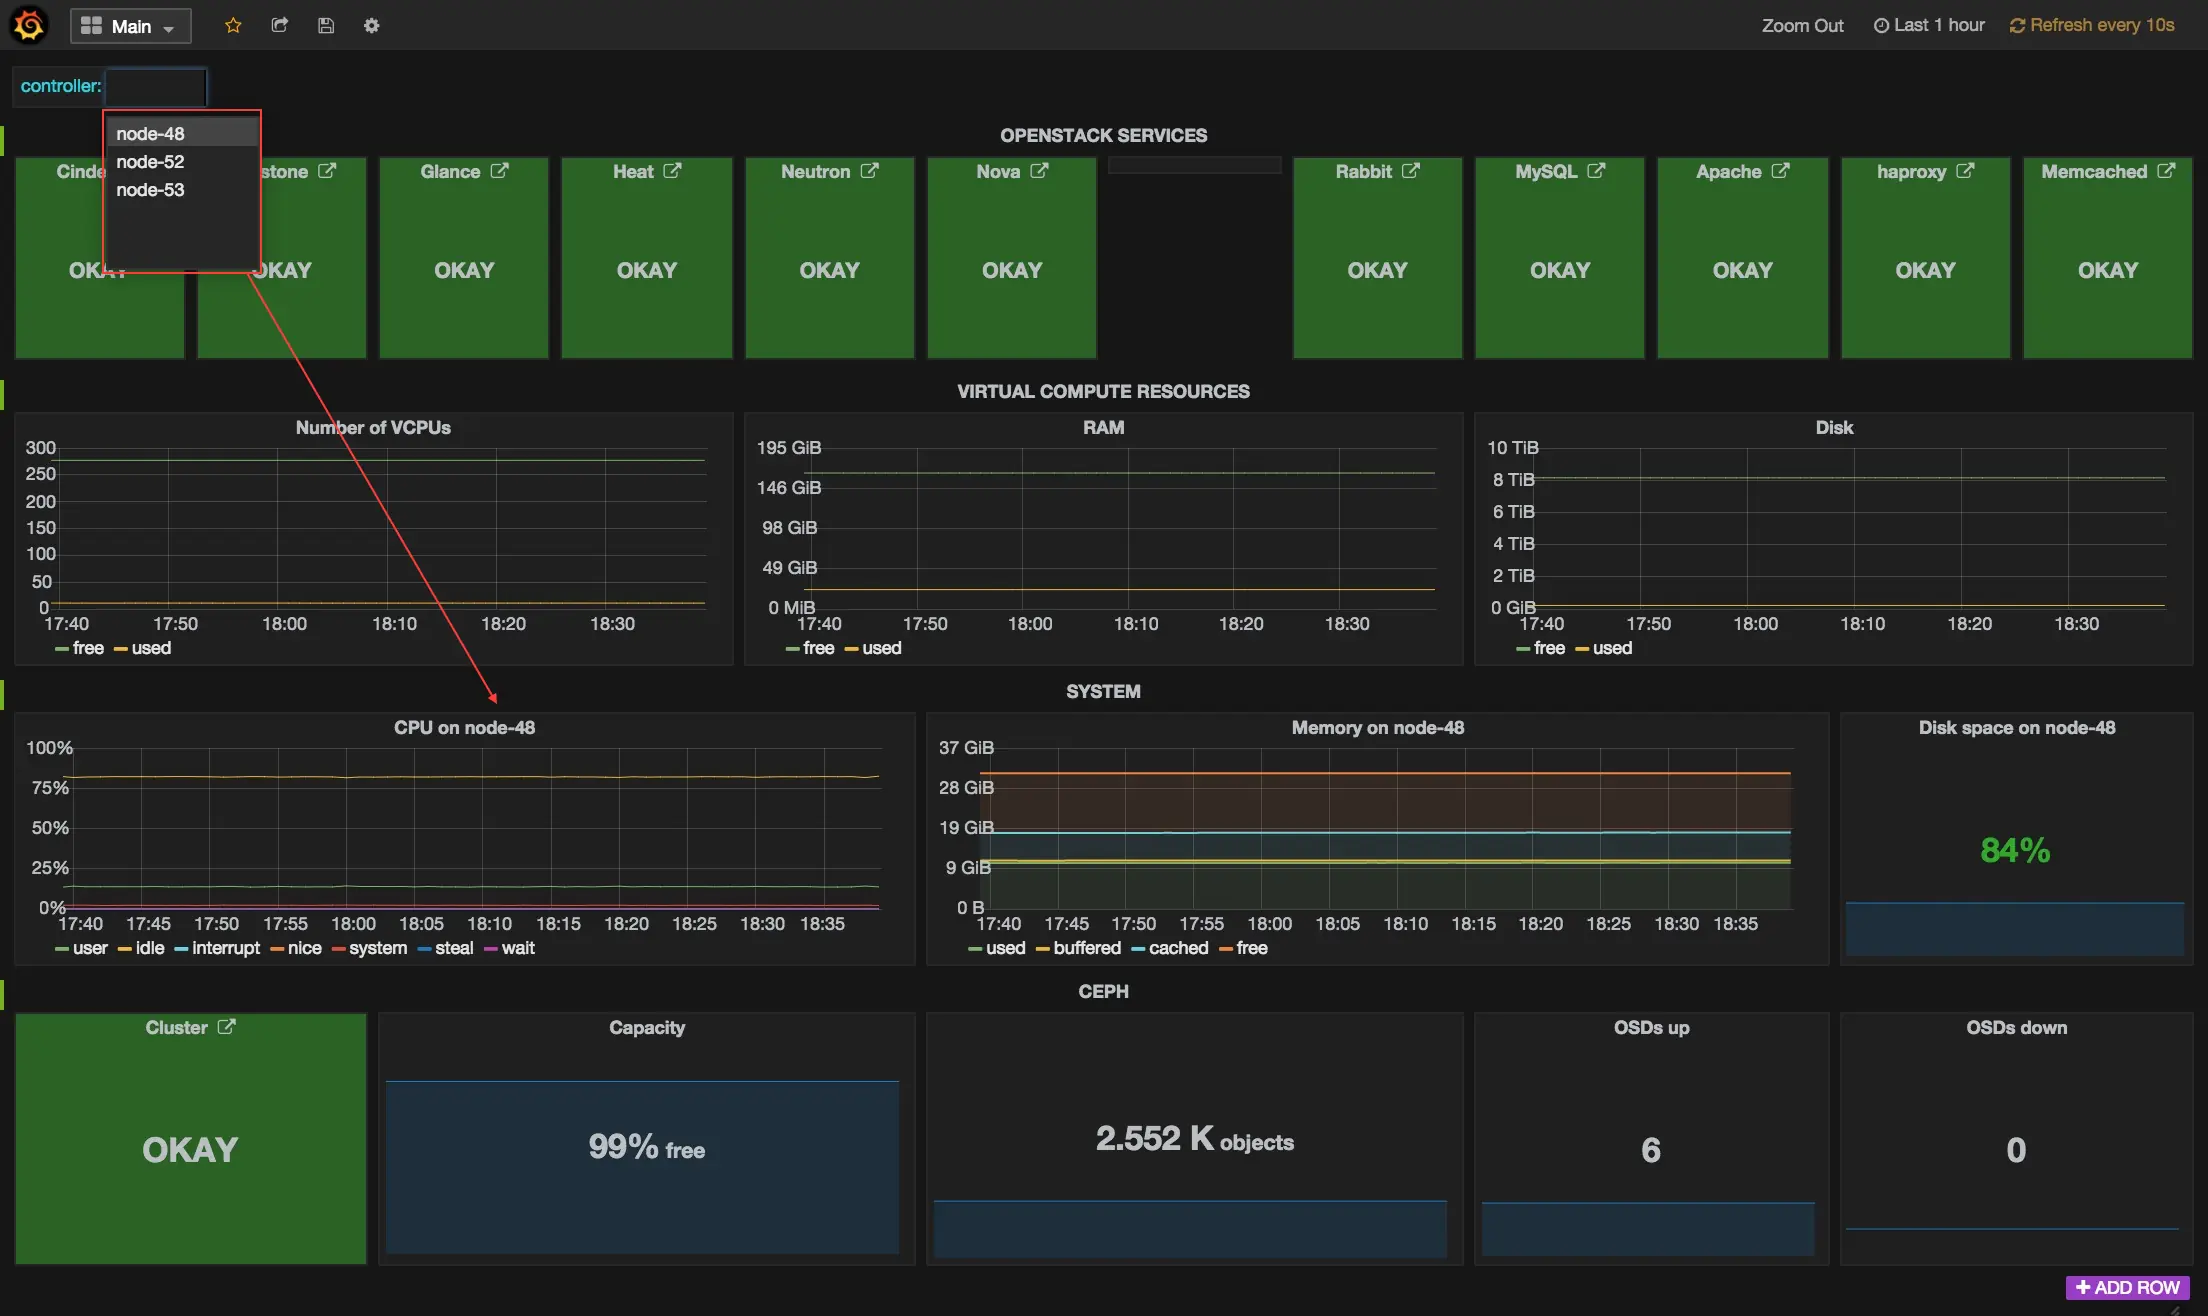The height and width of the screenshot is (1316, 2208).
Task: Open the Disk space on node-48 title
Action: [2016, 728]
